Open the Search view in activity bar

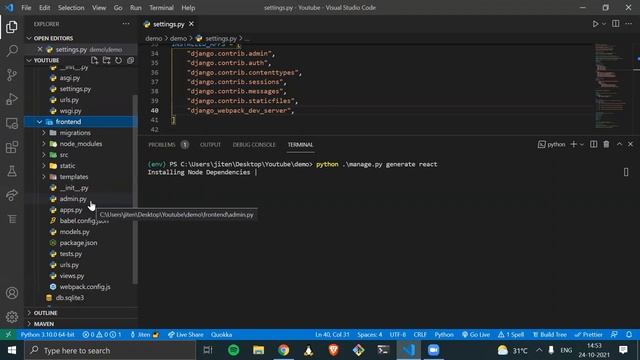pyautogui.click(x=12, y=51)
